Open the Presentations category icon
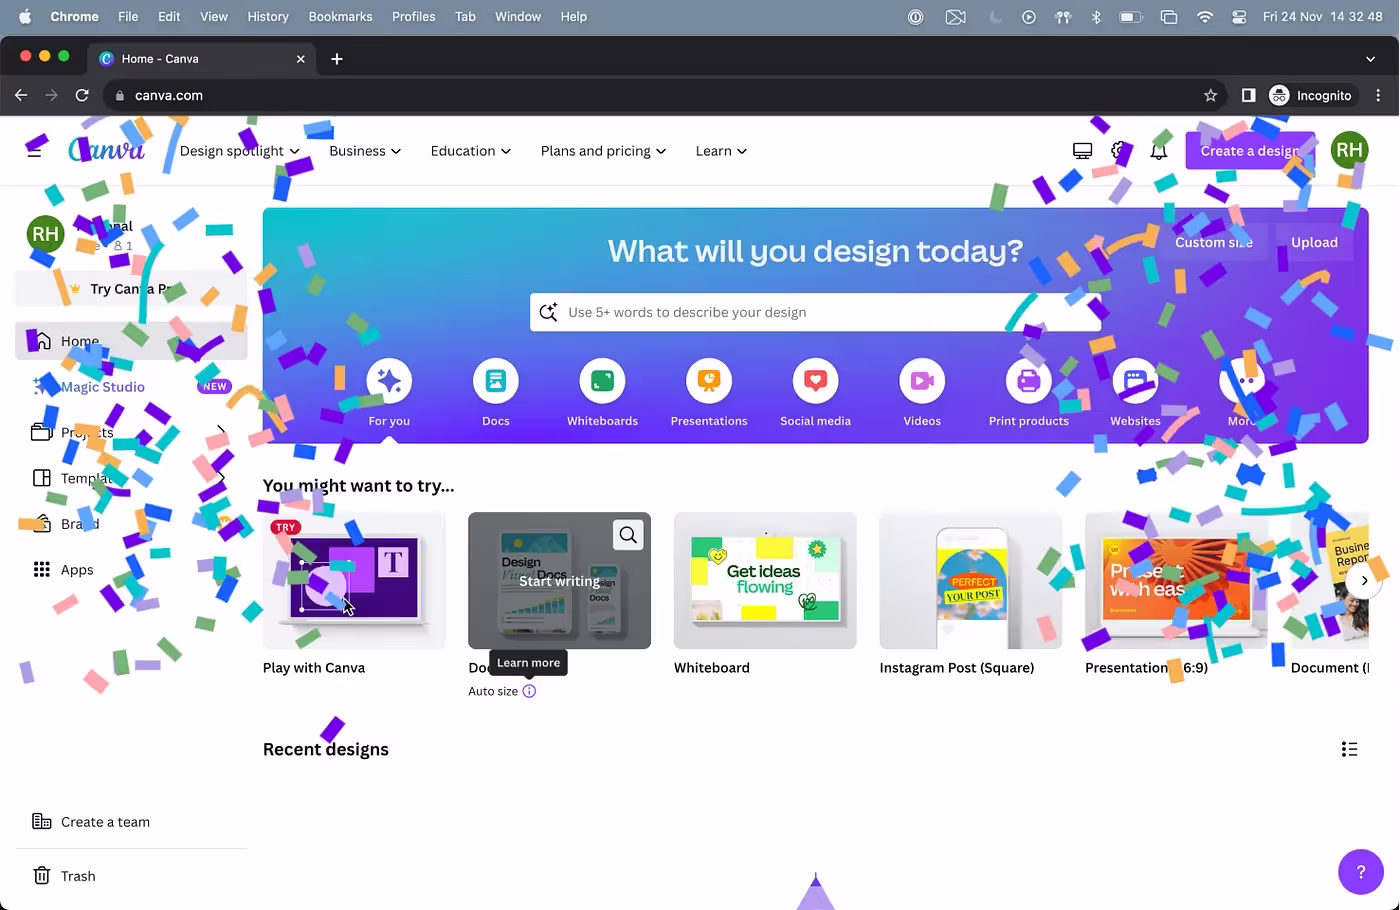Screen dimensions: 1400x910 tap(709, 381)
